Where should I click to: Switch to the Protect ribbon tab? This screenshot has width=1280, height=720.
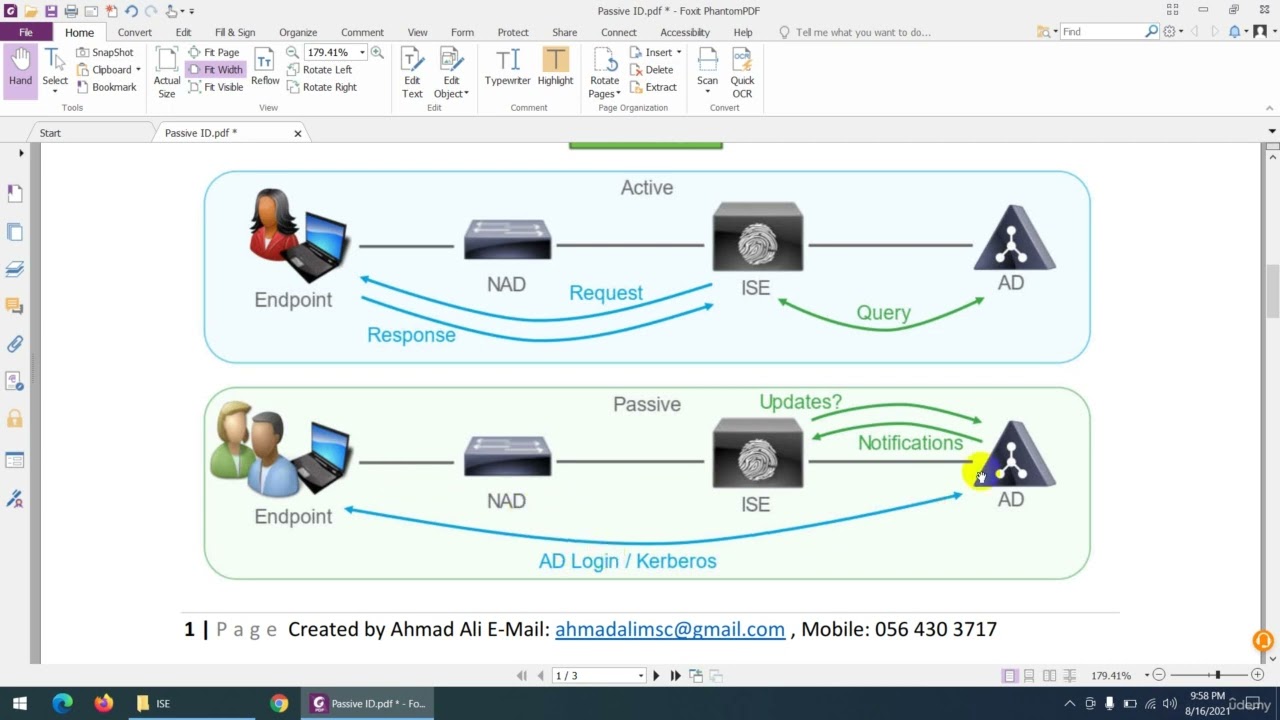[513, 32]
